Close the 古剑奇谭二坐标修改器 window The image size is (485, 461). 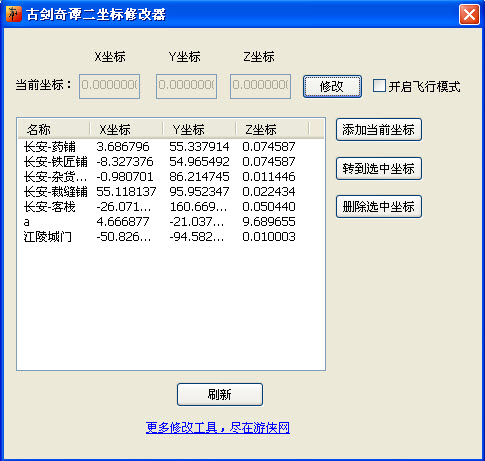[469, 14]
